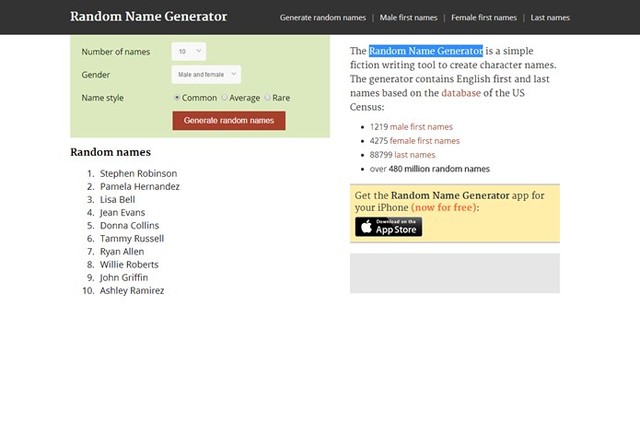Open Generate random names nav item

(x=323, y=18)
